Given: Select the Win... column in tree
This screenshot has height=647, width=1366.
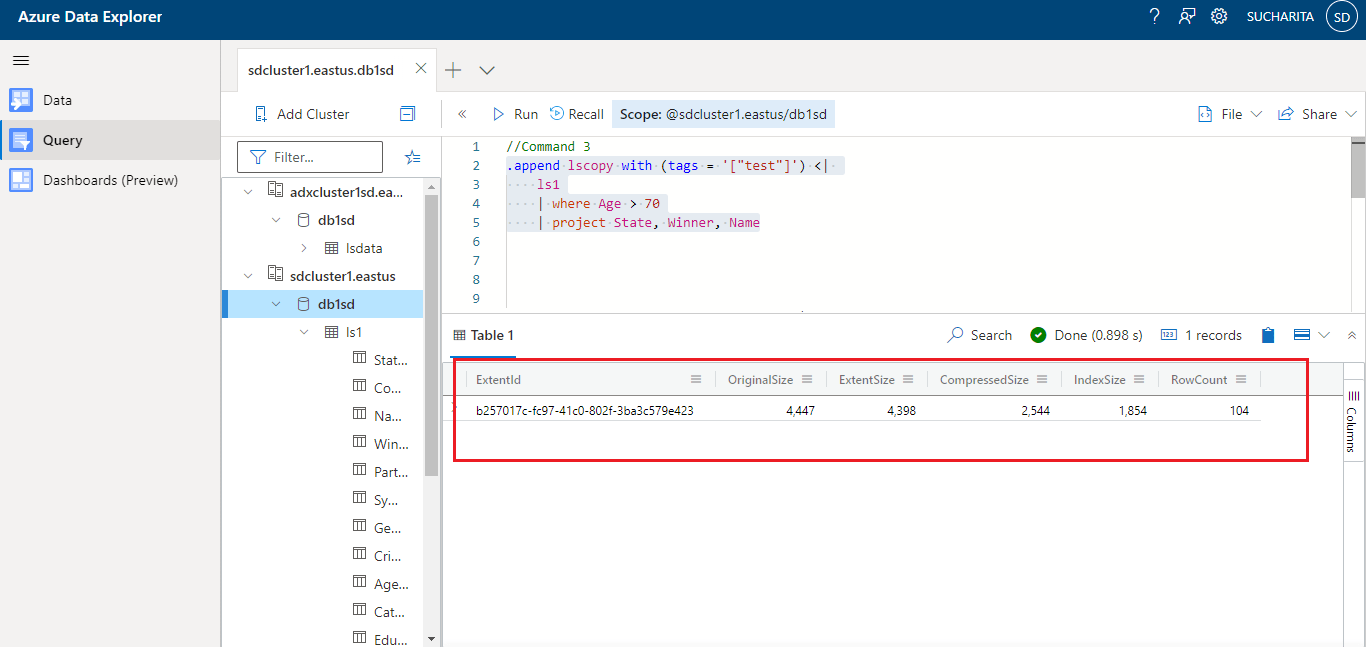Looking at the screenshot, I should point(391,444).
